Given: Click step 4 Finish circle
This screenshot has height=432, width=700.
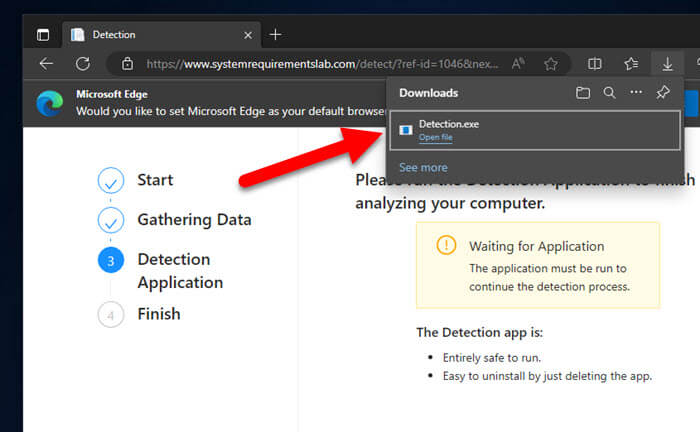Looking at the screenshot, I should pos(111,315).
